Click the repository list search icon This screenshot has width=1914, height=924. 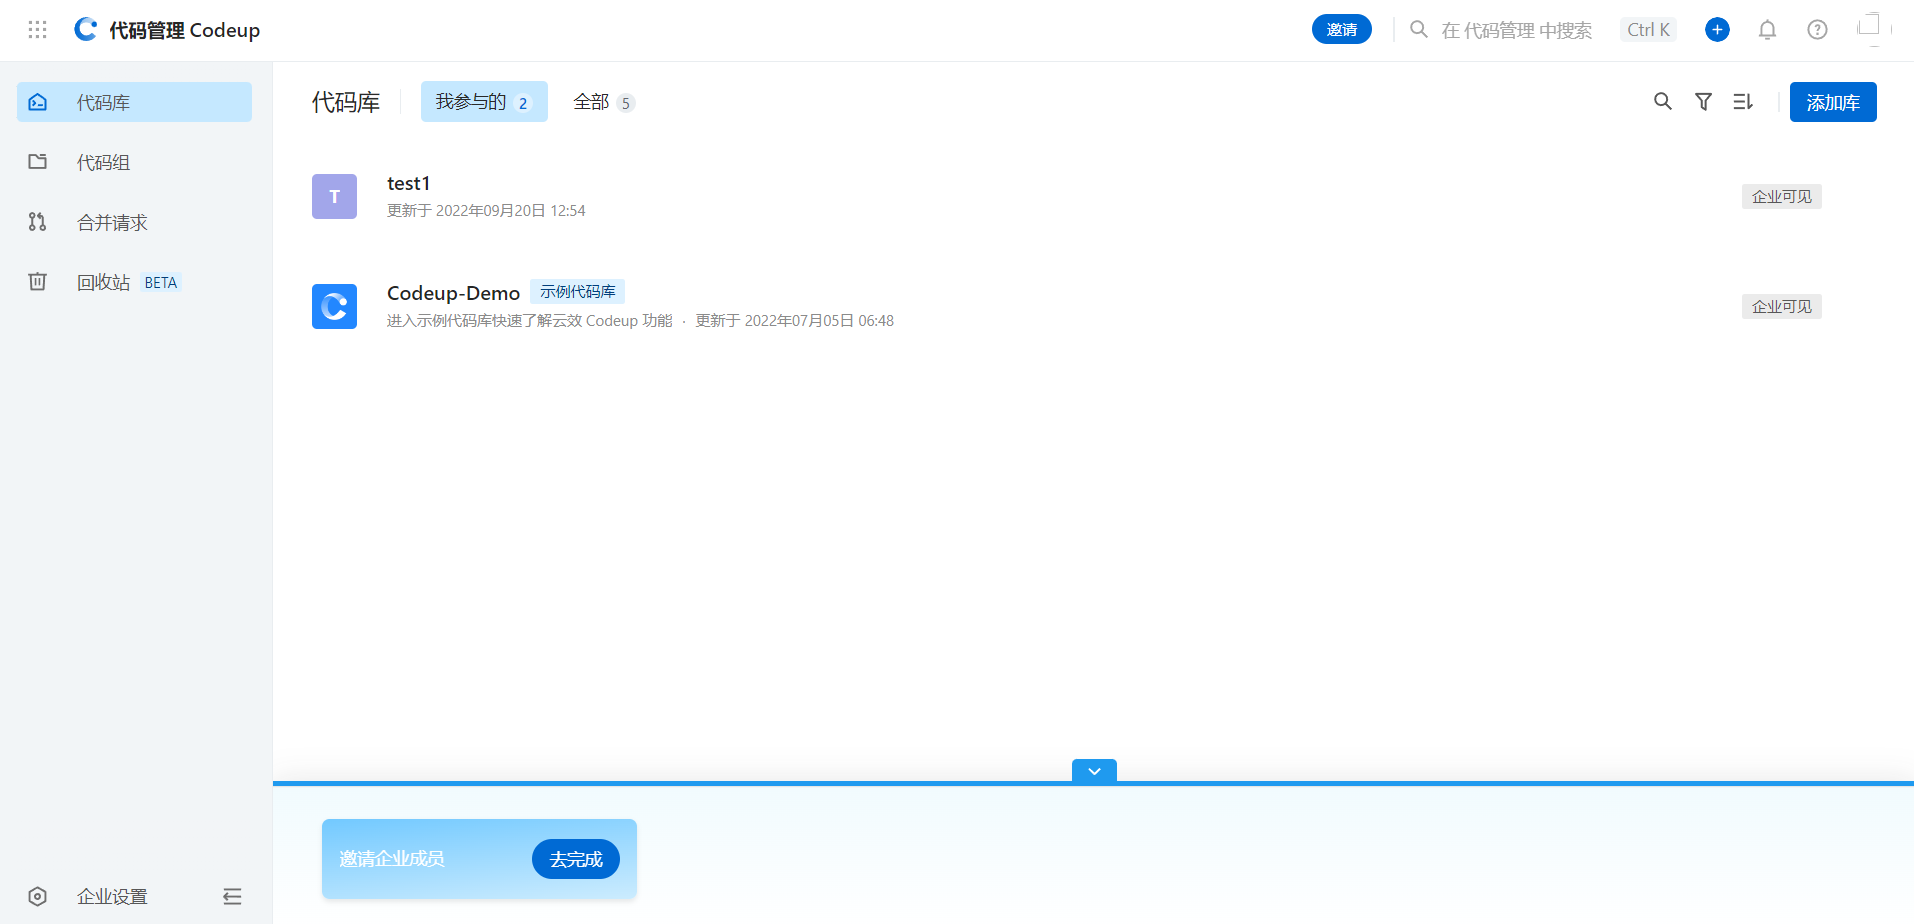click(x=1662, y=101)
